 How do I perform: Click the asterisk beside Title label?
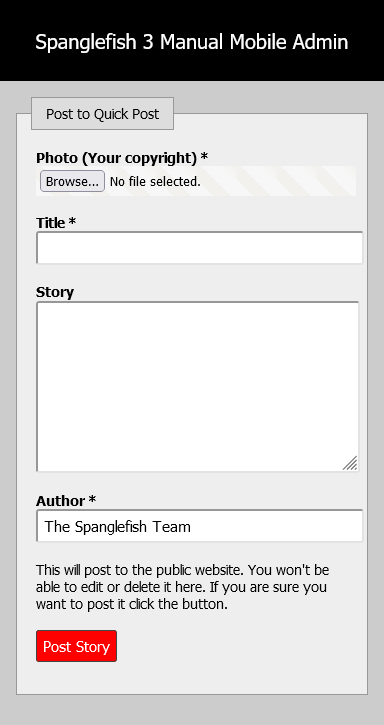click(72, 221)
